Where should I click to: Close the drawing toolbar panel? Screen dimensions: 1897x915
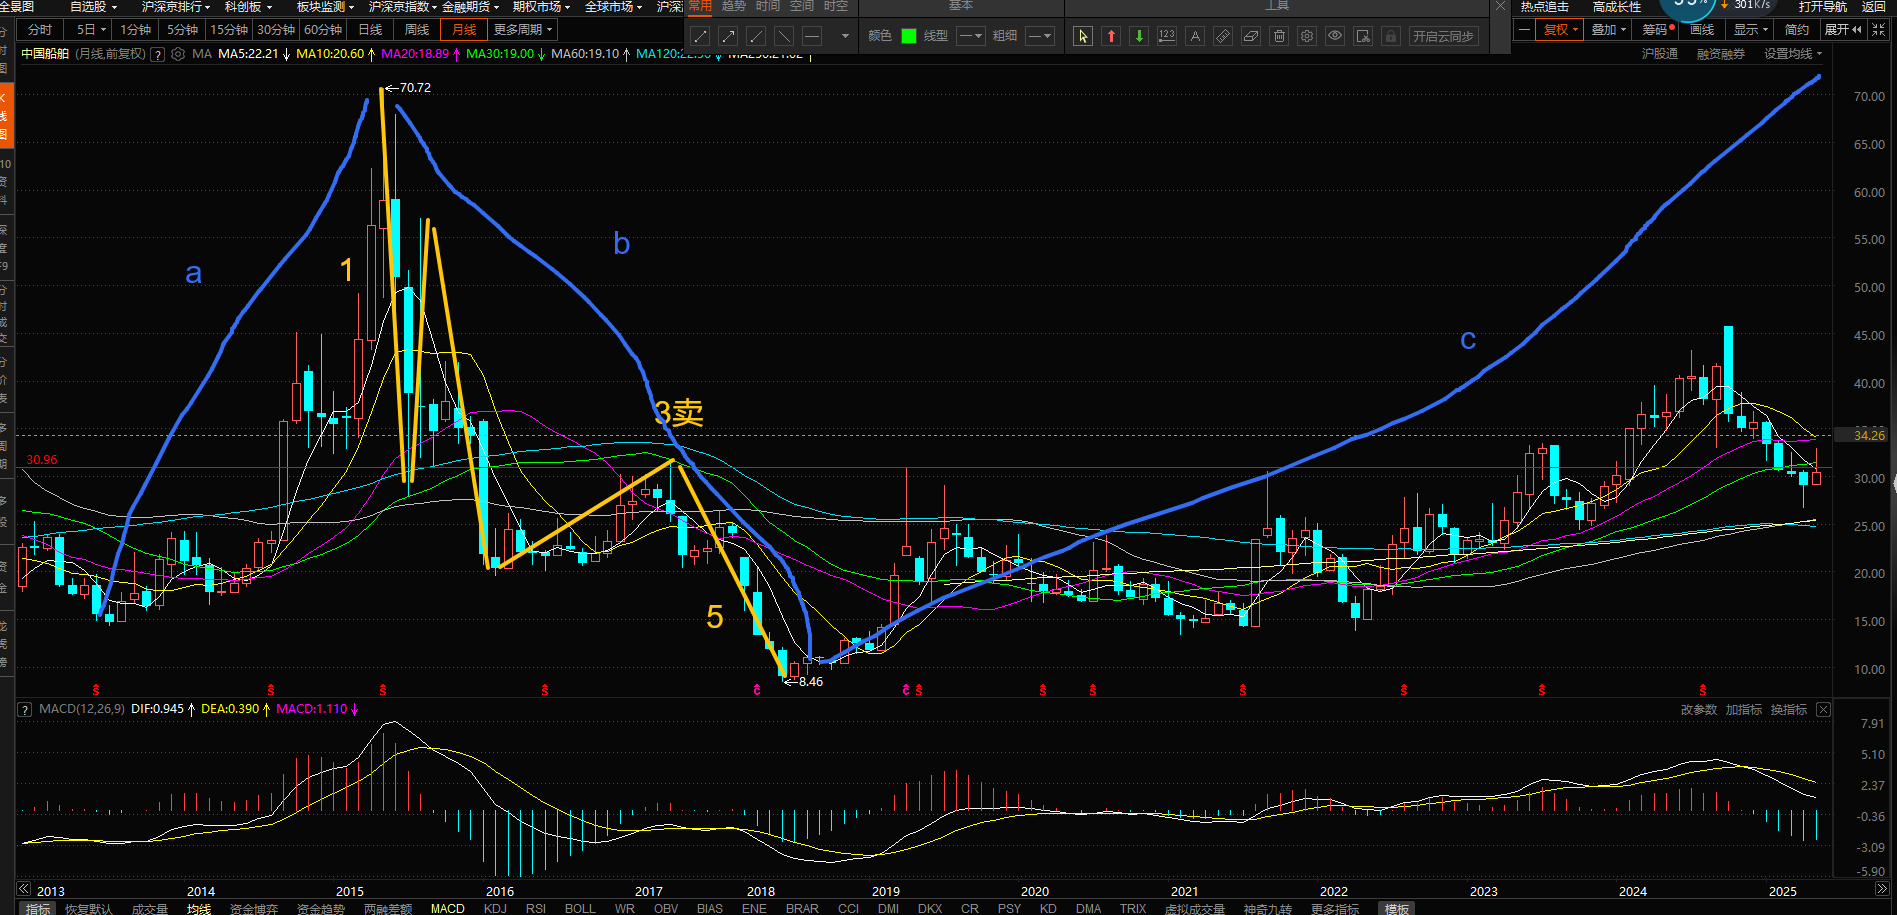click(1500, 6)
